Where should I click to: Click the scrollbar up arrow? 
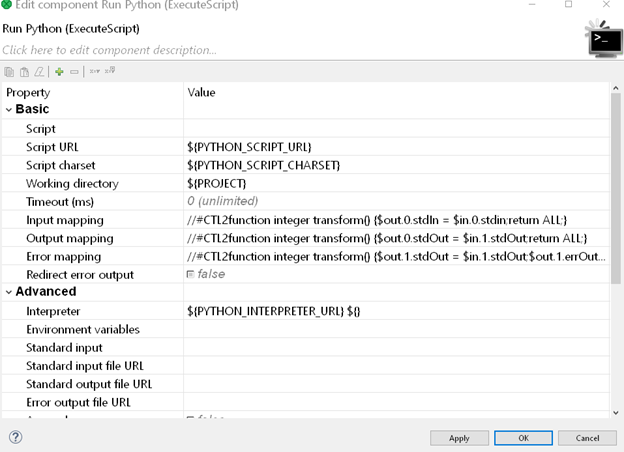point(616,88)
